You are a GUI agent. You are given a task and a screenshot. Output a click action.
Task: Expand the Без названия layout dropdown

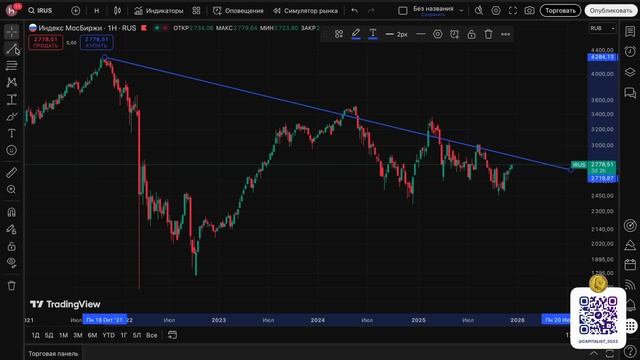pos(462,11)
